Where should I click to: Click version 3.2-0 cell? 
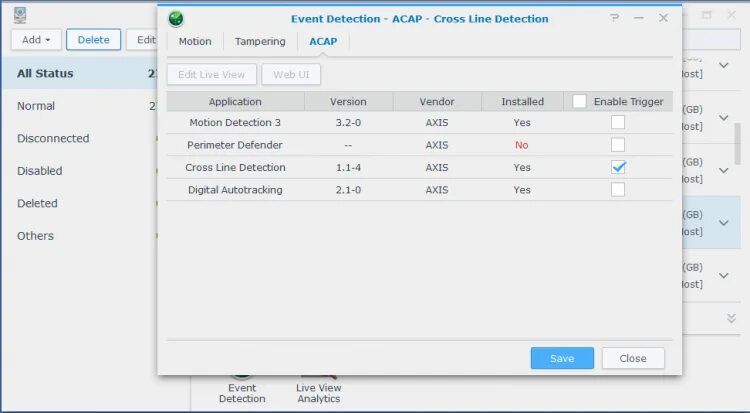pyautogui.click(x=348, y=123)
